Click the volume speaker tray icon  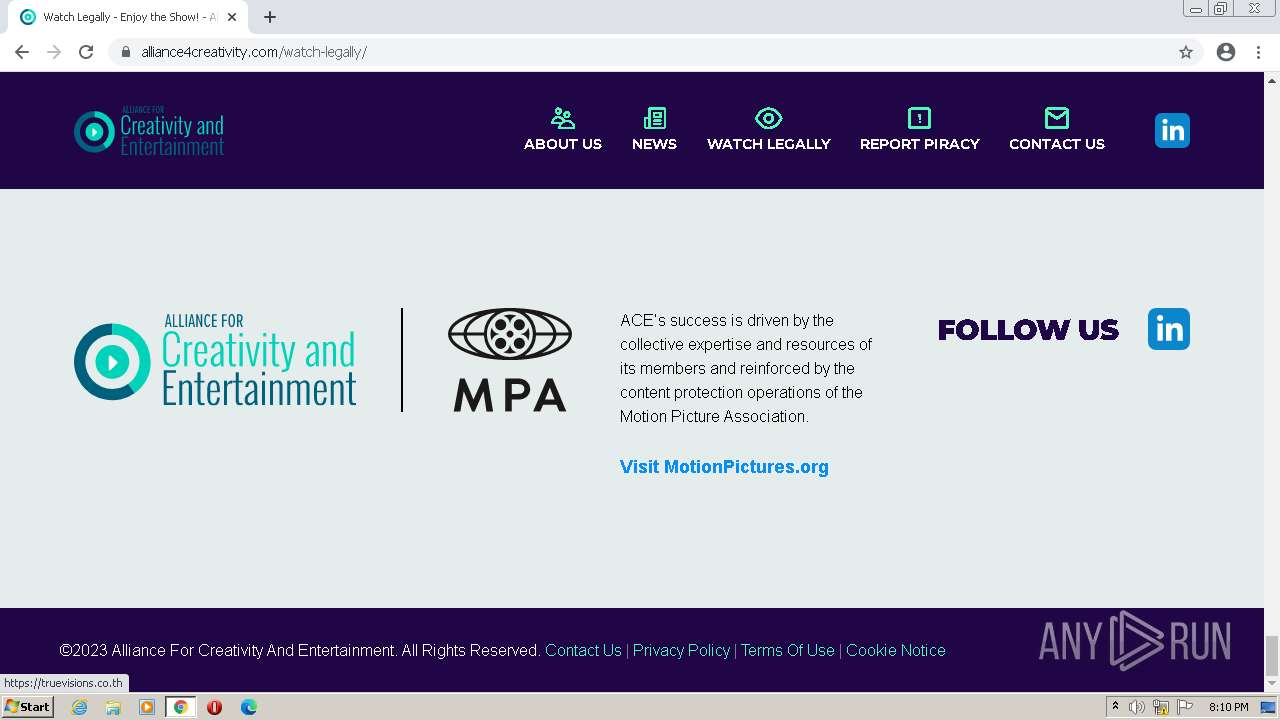1137,707
